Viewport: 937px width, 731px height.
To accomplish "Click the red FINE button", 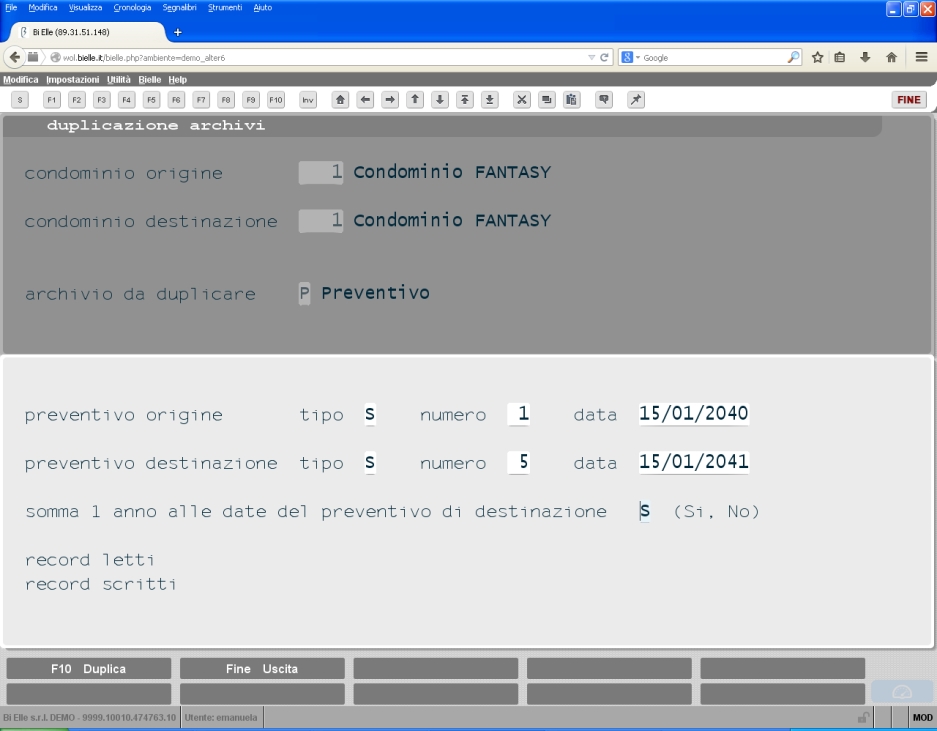I will 909,100.
